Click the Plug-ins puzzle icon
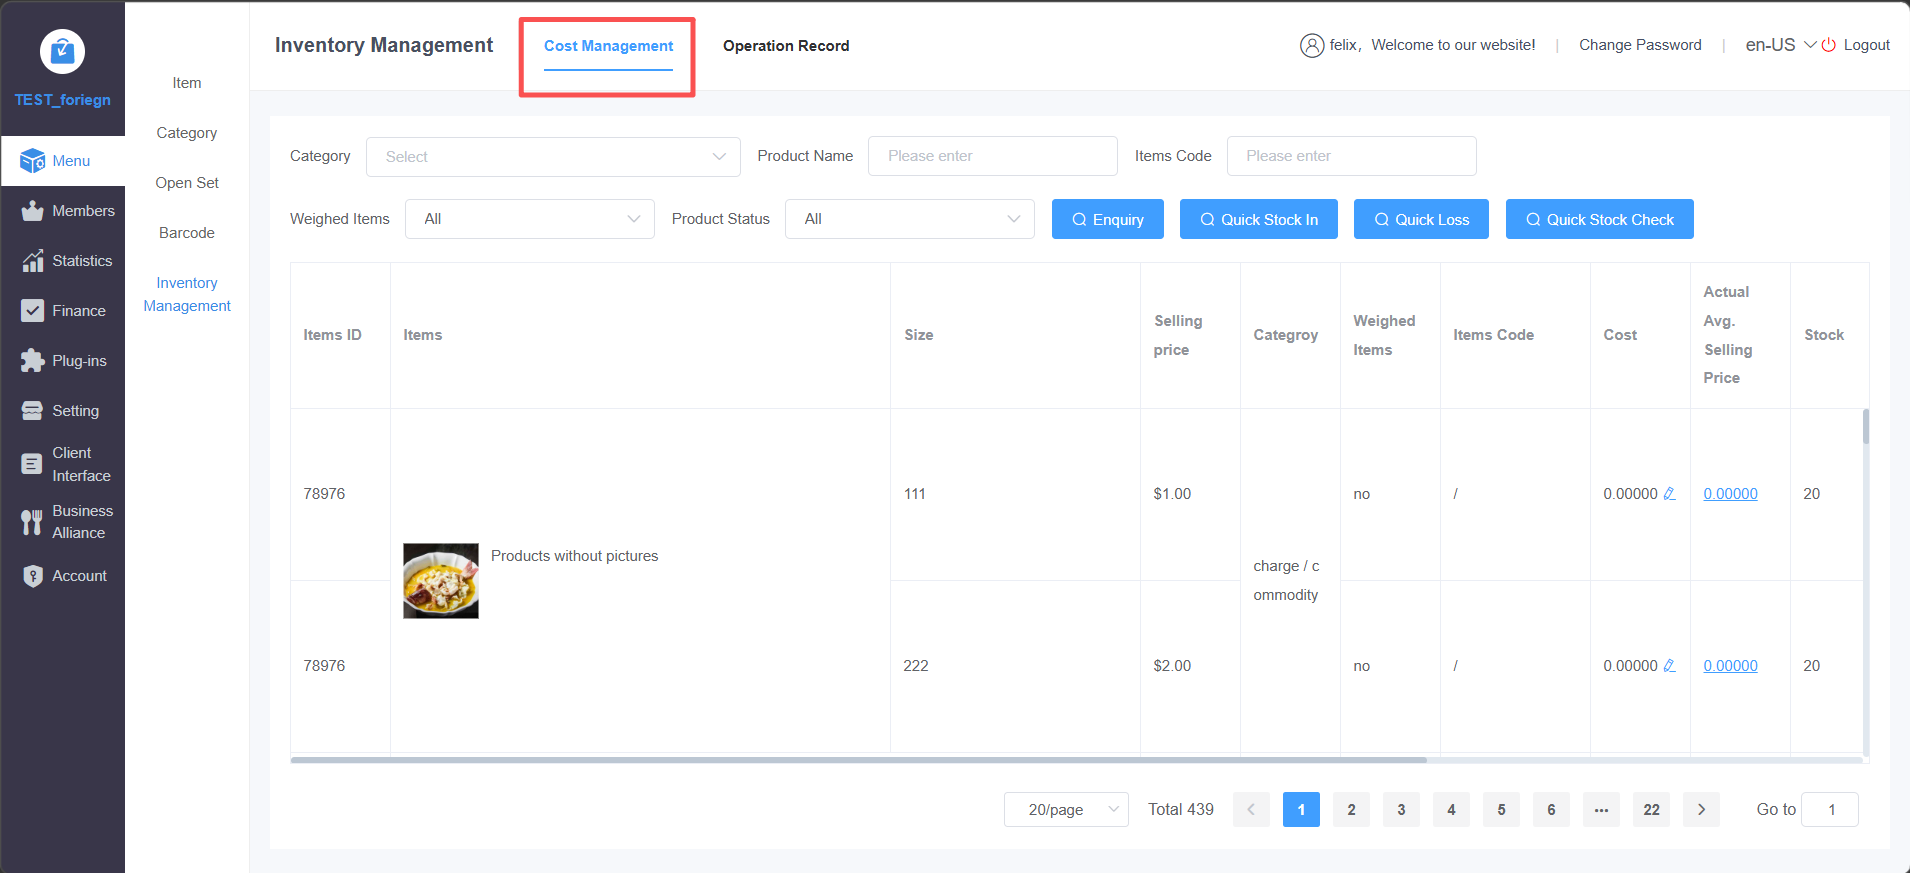The height and width of the screenshot is (873, 1910). pyautogui.click(x=33, y=361)
